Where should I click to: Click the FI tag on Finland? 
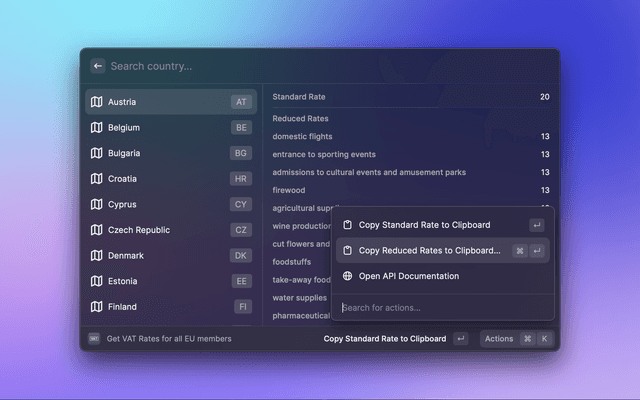pyautogui.click(x=243, y=307)
